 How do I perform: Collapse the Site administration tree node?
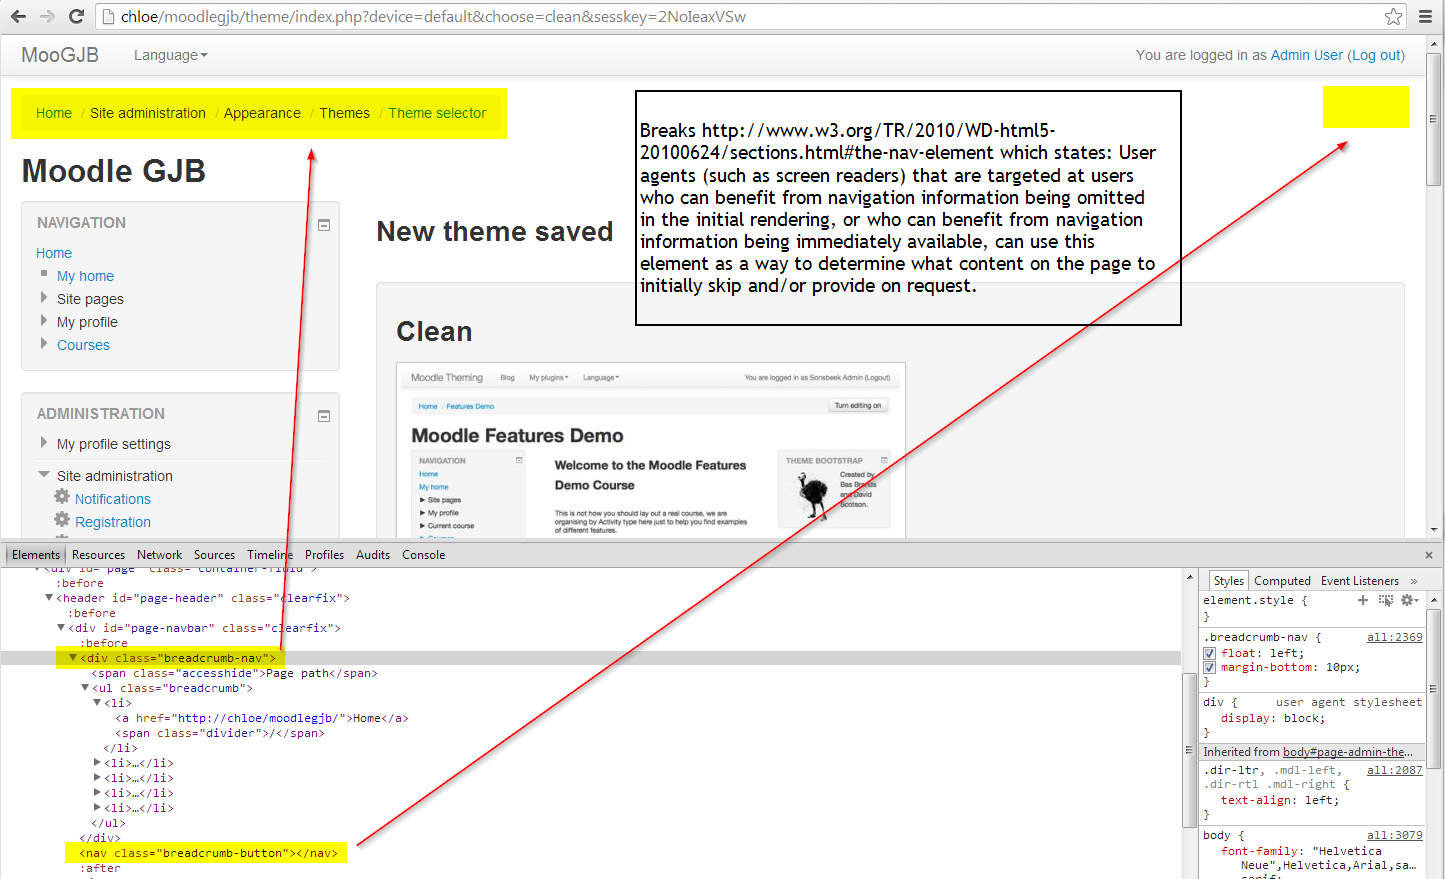[x=44, y=475]
